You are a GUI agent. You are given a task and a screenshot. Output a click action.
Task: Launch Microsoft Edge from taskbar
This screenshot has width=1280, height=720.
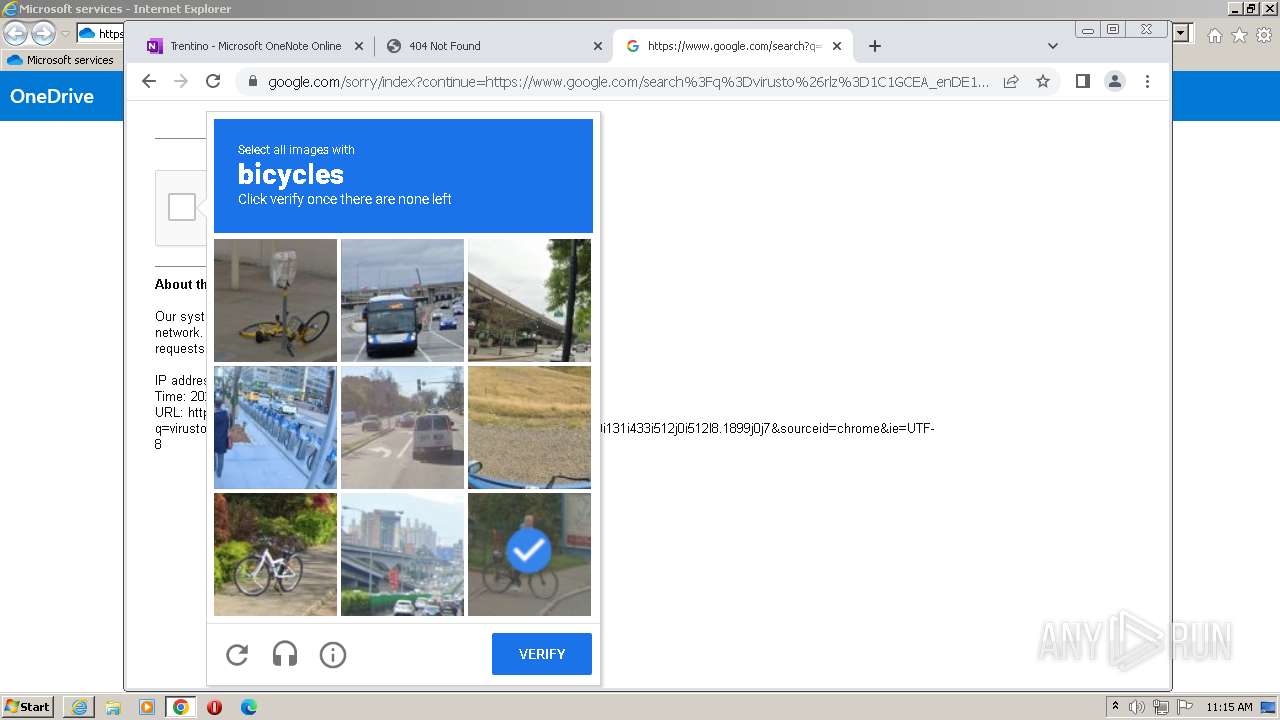tap(249, 707)
